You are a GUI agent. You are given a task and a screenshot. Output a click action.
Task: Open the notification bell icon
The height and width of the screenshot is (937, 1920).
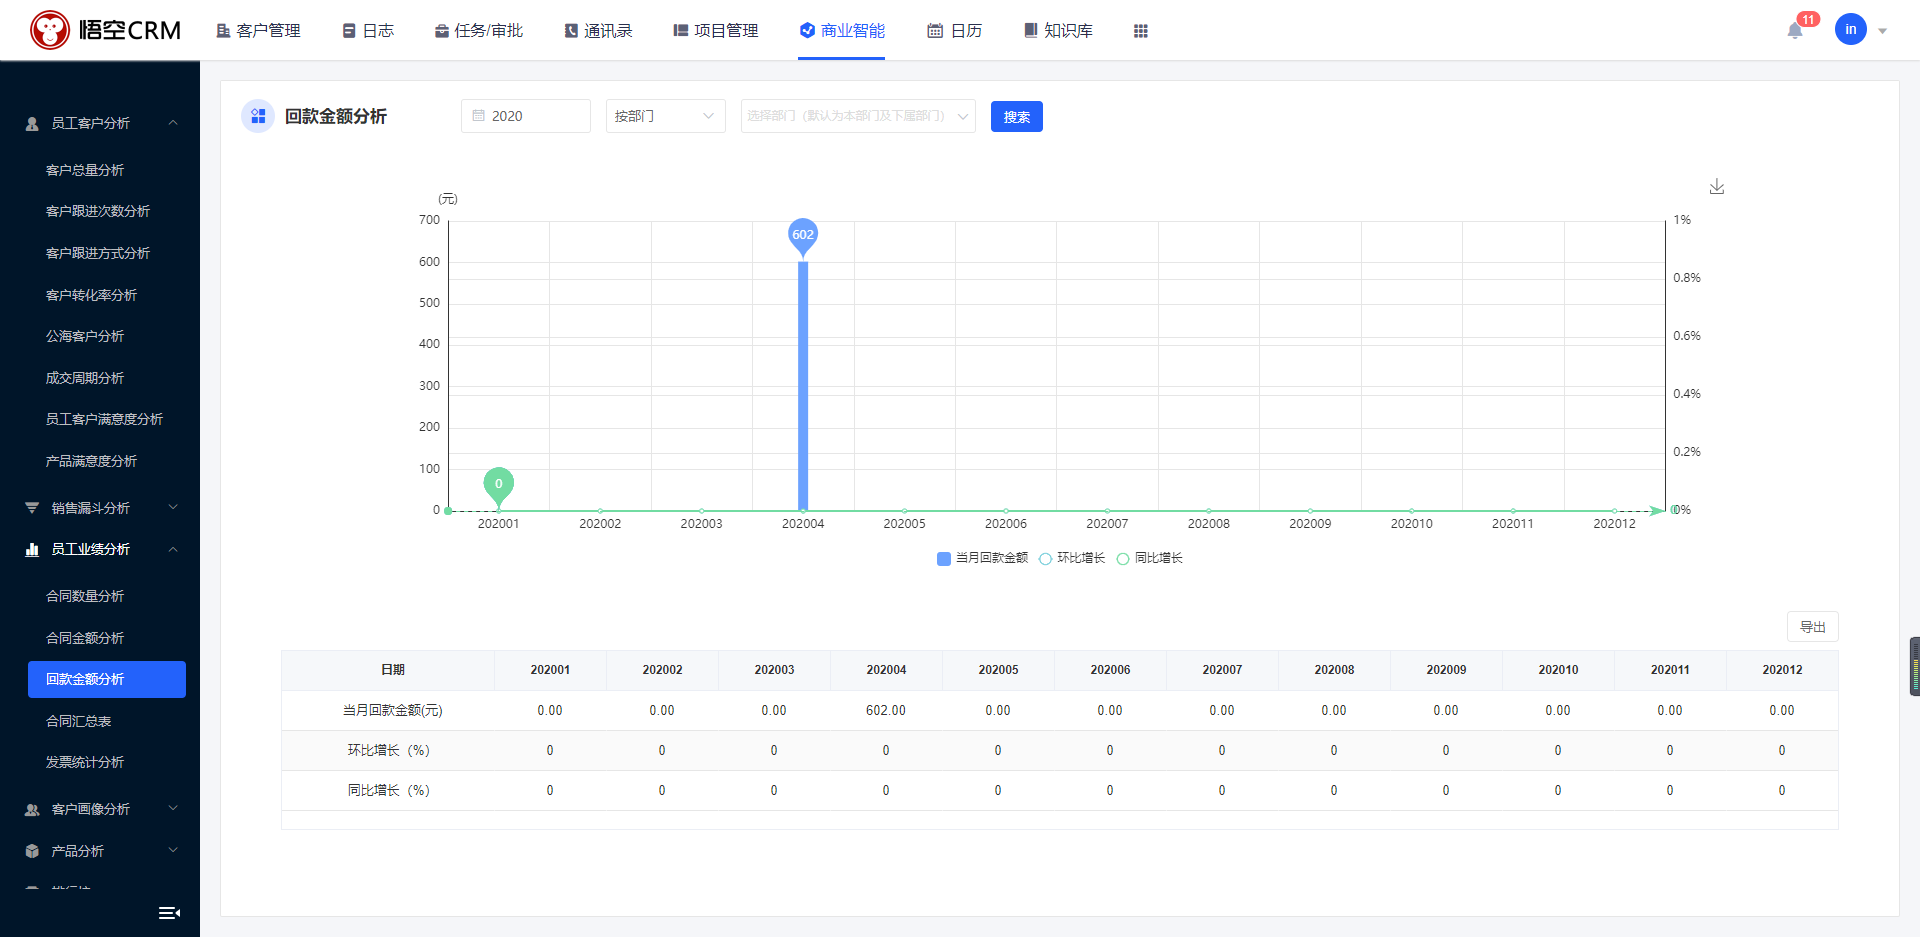pos(1795,31)
